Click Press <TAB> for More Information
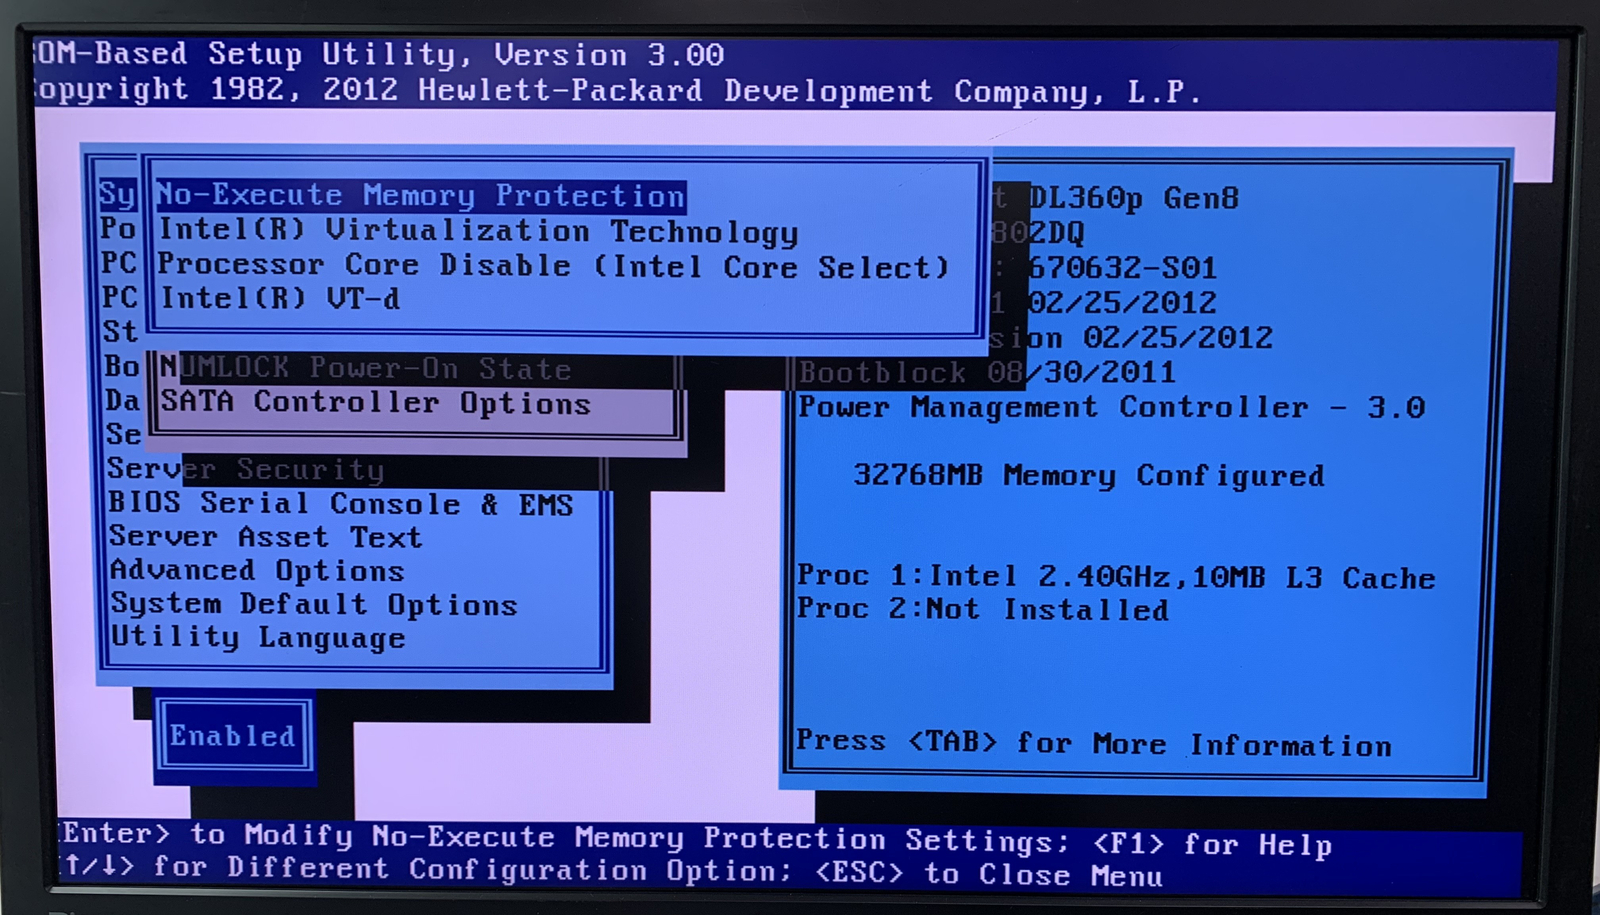Image resolution: width=1600 pixels, height=915 pixels. (1093, 743)
